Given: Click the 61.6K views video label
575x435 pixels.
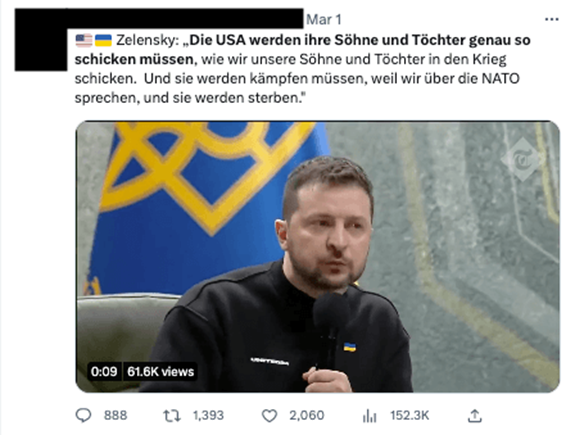Looking at the screenshot, I should (160, 372).
